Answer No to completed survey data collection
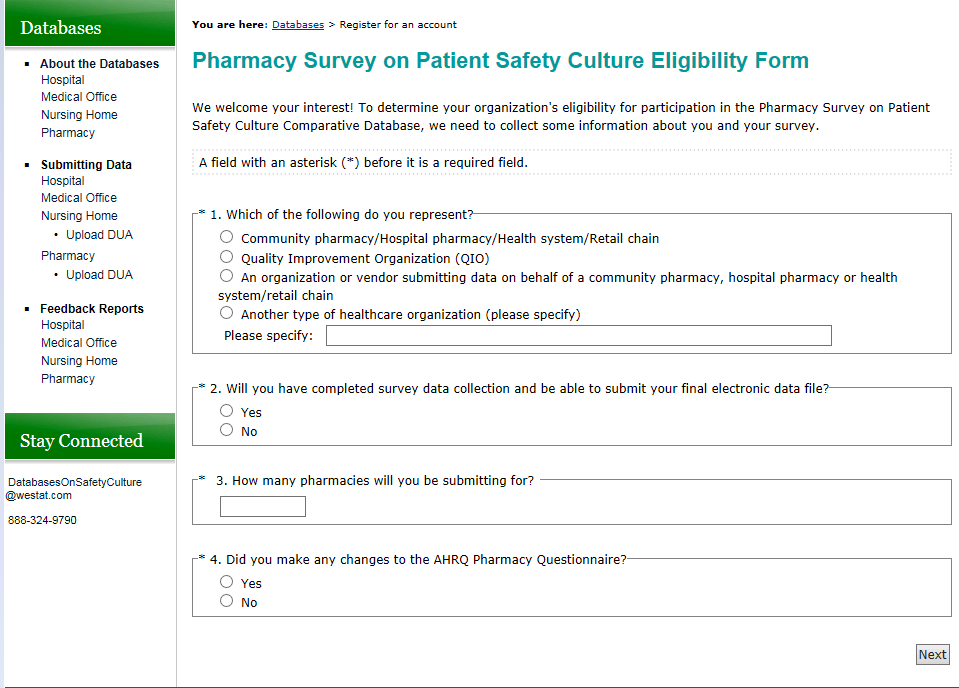Image resolution: width=959 pixels, height=688 pixels. (227, 430)
